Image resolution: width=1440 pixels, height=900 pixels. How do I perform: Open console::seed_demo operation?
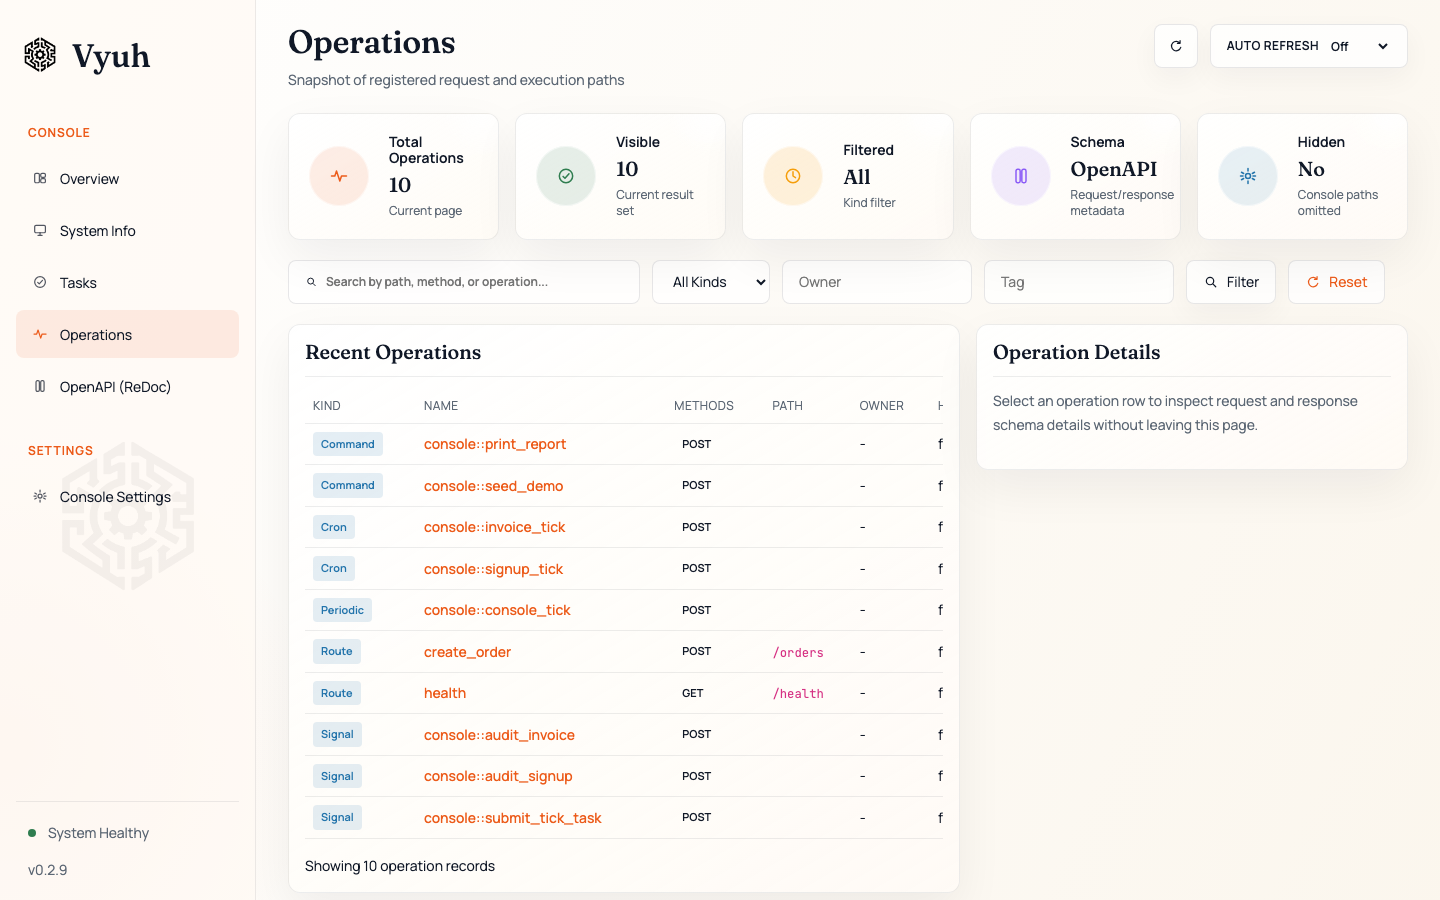(x=493, y=486)
